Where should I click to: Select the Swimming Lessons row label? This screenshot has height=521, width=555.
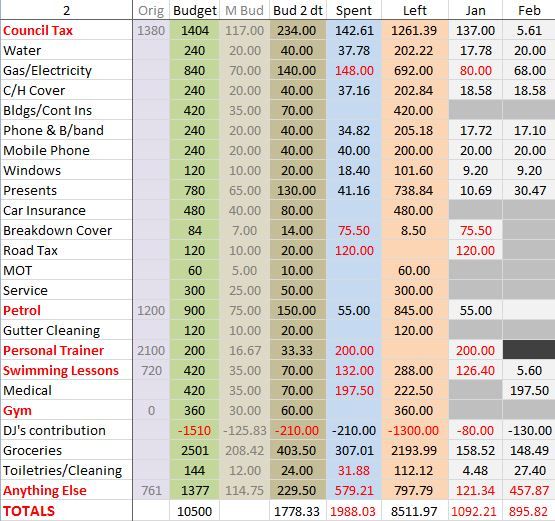tap(61, 371)
